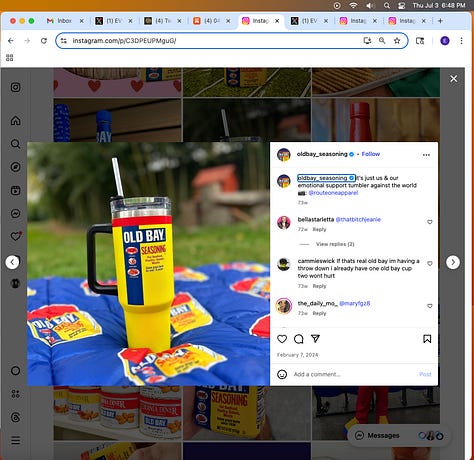Open the Chrome three-dot menu

(x=461, y=41)
